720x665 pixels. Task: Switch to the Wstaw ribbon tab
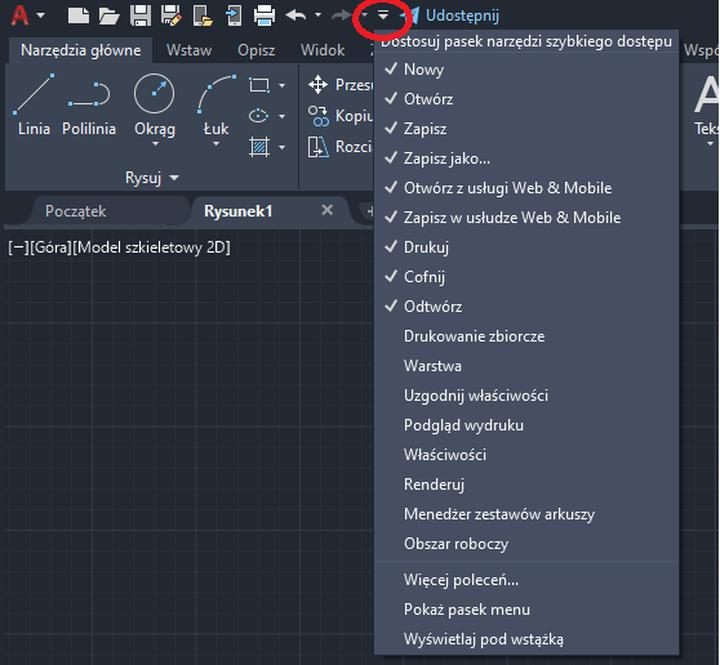pyautogui.click(x=189, y=50)
